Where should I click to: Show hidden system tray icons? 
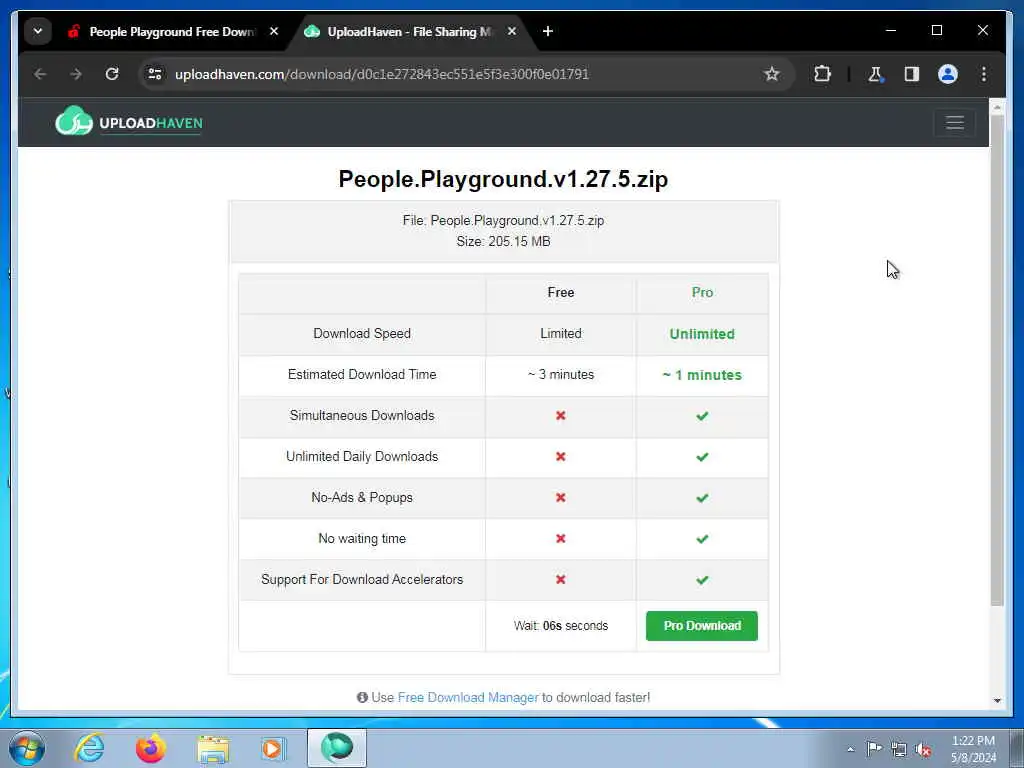pos(850,749)
